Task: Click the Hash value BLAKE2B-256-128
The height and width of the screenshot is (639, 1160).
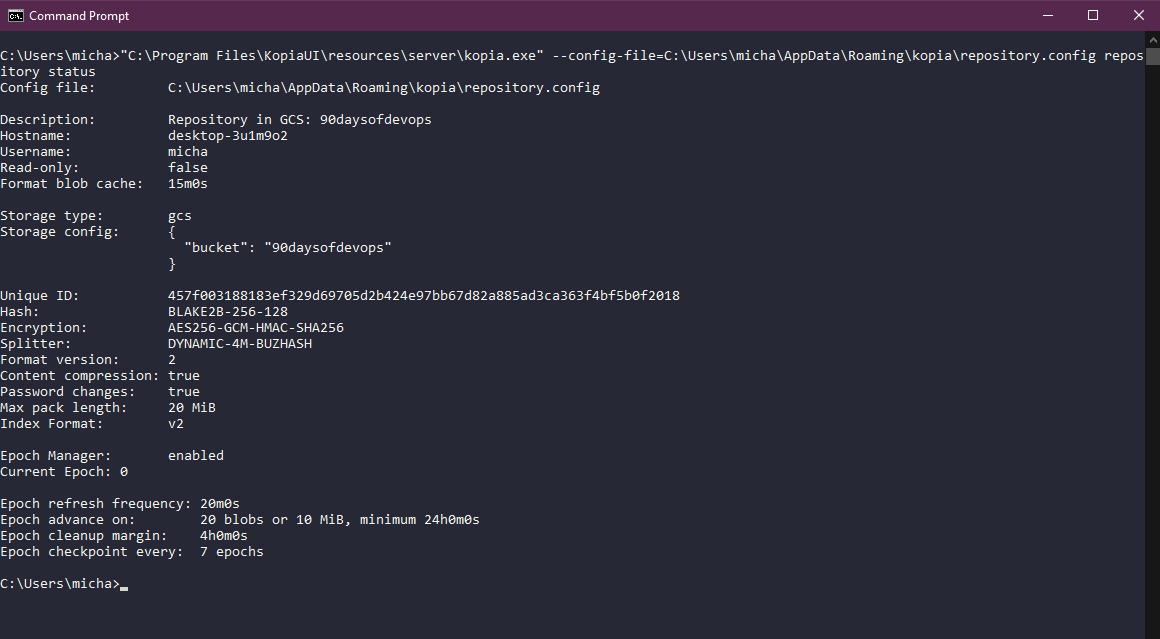Action: tap(227, 312)
